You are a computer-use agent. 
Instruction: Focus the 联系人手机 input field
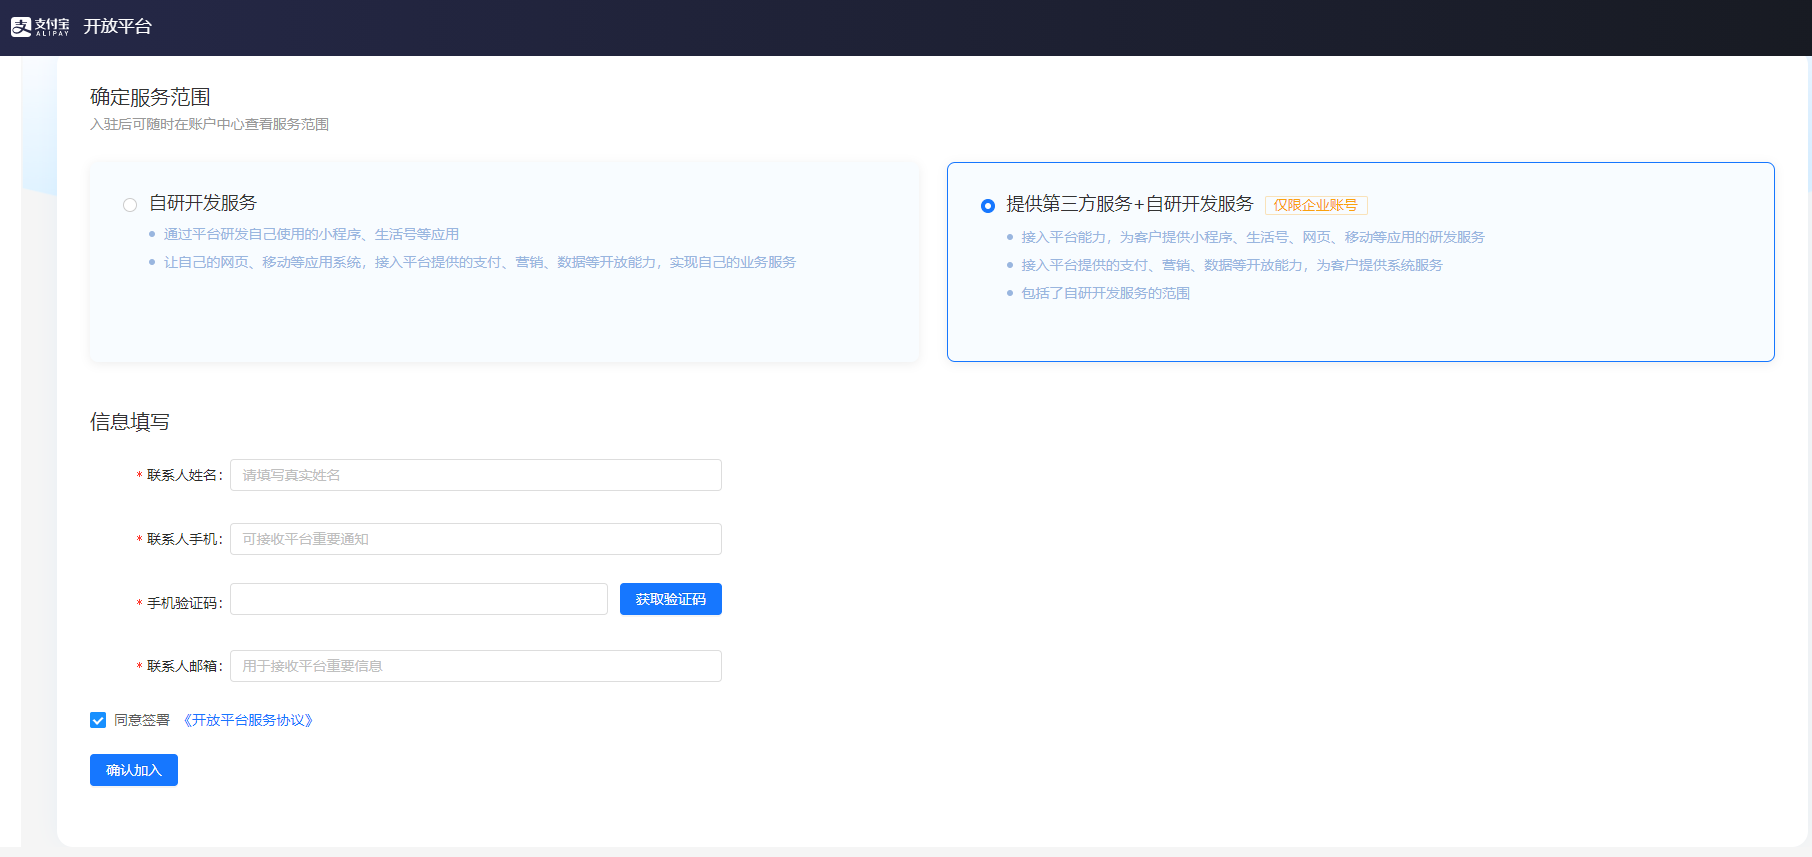click(475, 539)
